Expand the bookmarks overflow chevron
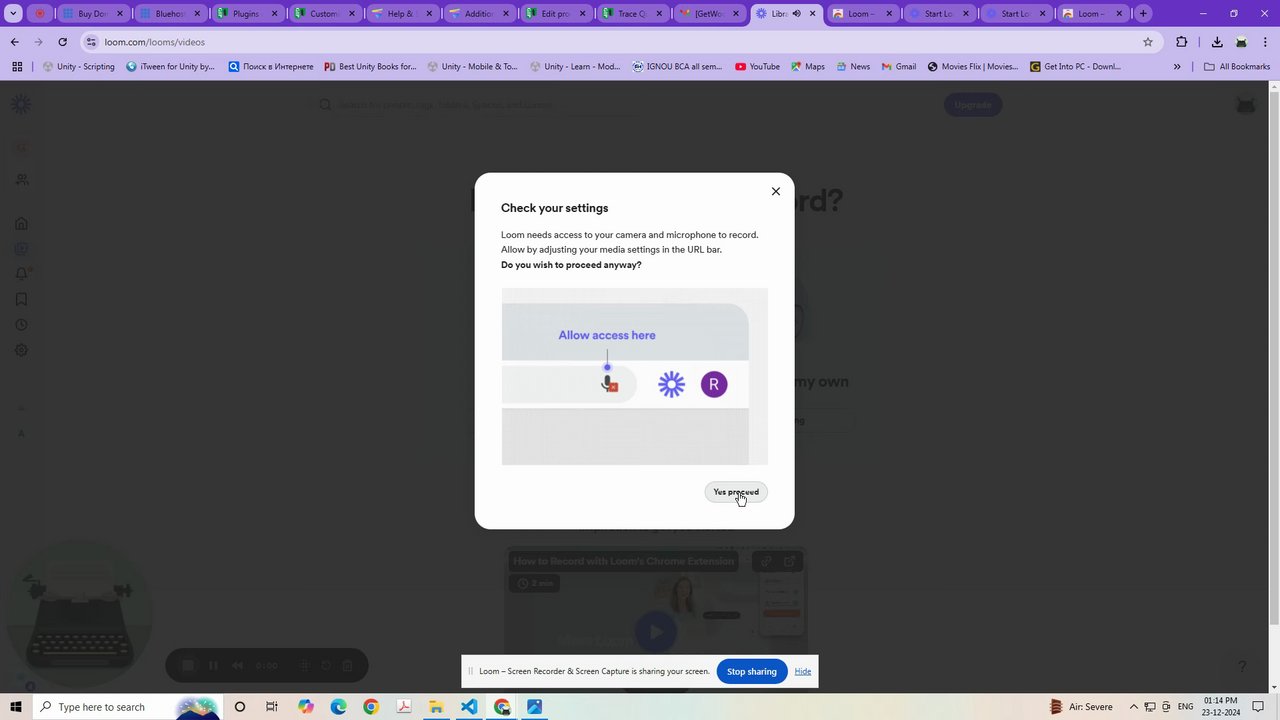The height and width of the screenshot is (720, 1280). pyautogui.click(x=1177, y=67)
